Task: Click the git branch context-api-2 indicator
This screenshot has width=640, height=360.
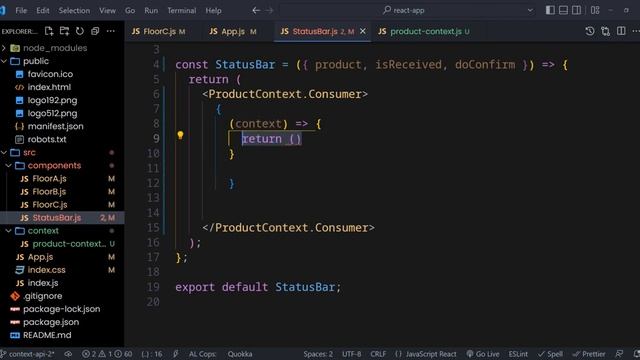Action: pos(28,354)
